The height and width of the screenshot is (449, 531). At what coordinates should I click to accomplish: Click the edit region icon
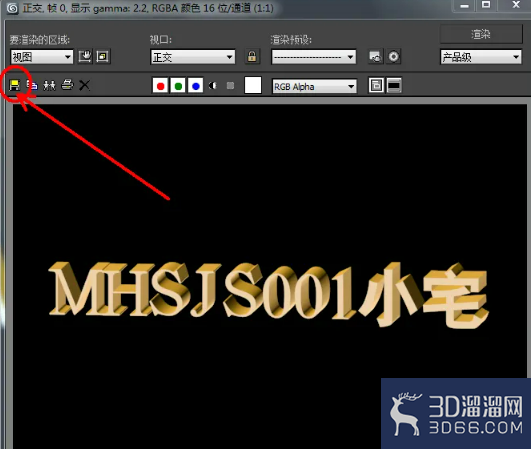click(85, 57)
